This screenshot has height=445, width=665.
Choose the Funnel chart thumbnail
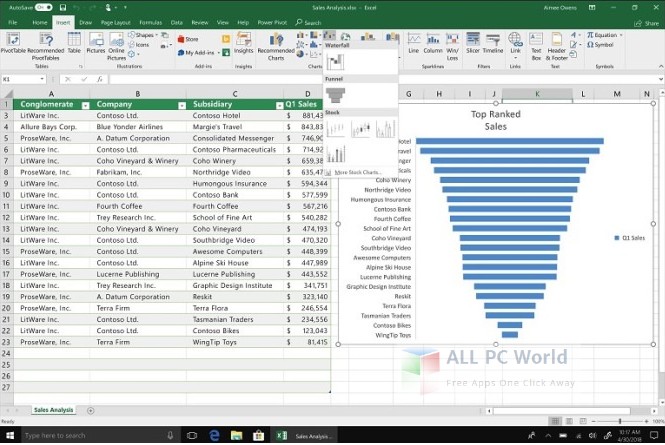pyautogui.click(x=335, y=95)
